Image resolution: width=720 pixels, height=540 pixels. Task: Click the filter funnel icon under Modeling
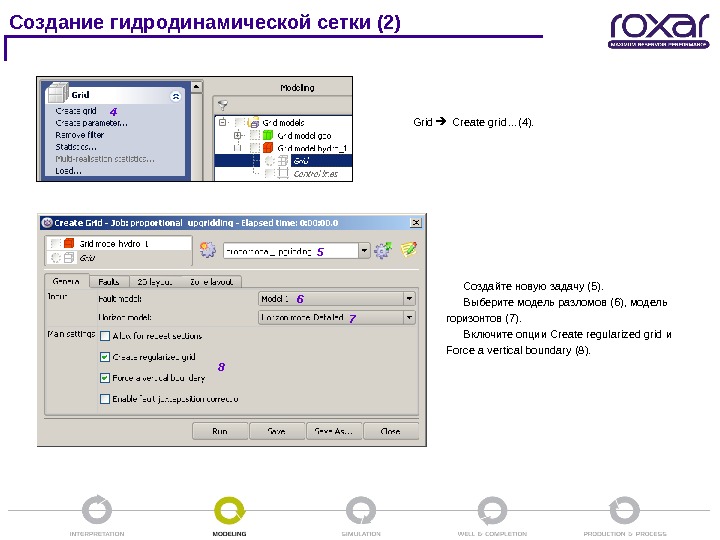(223, 105)
